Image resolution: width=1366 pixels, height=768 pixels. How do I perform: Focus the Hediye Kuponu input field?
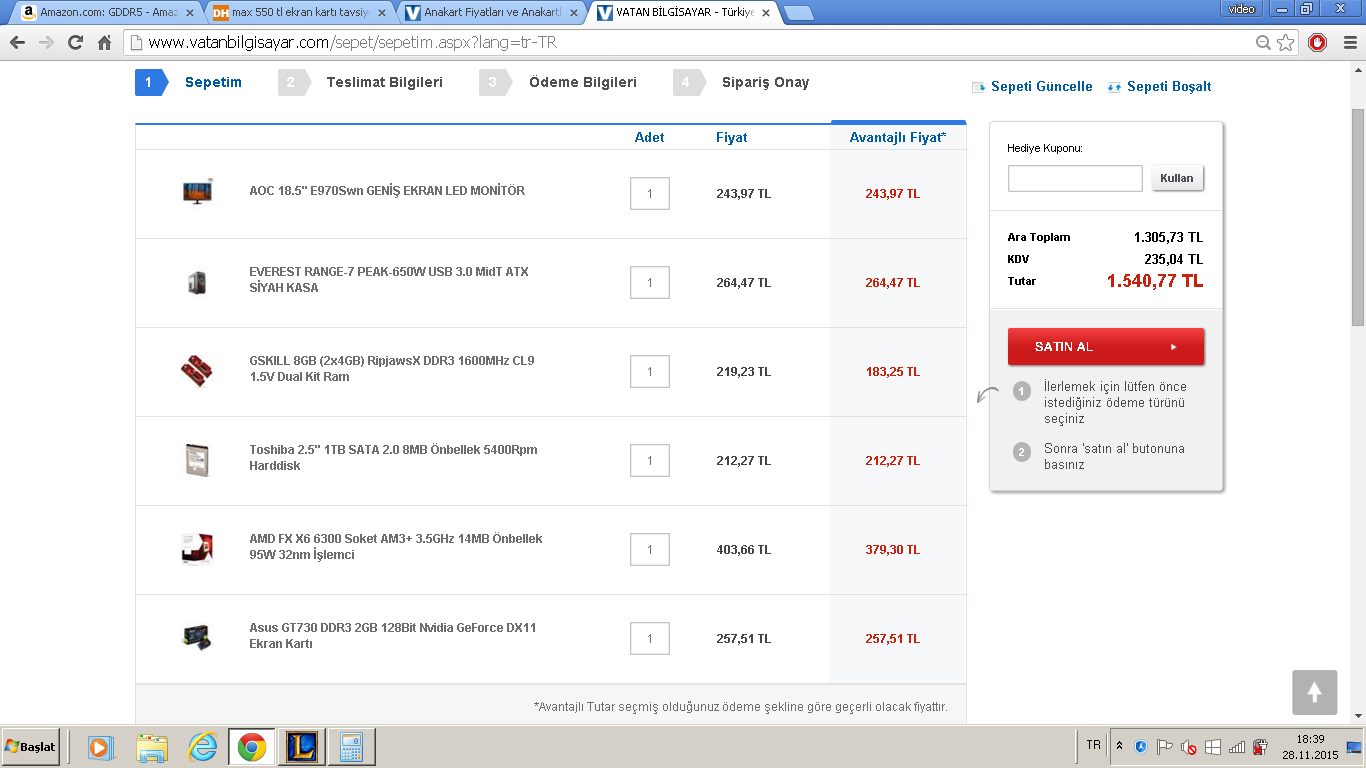point(1075,178)
